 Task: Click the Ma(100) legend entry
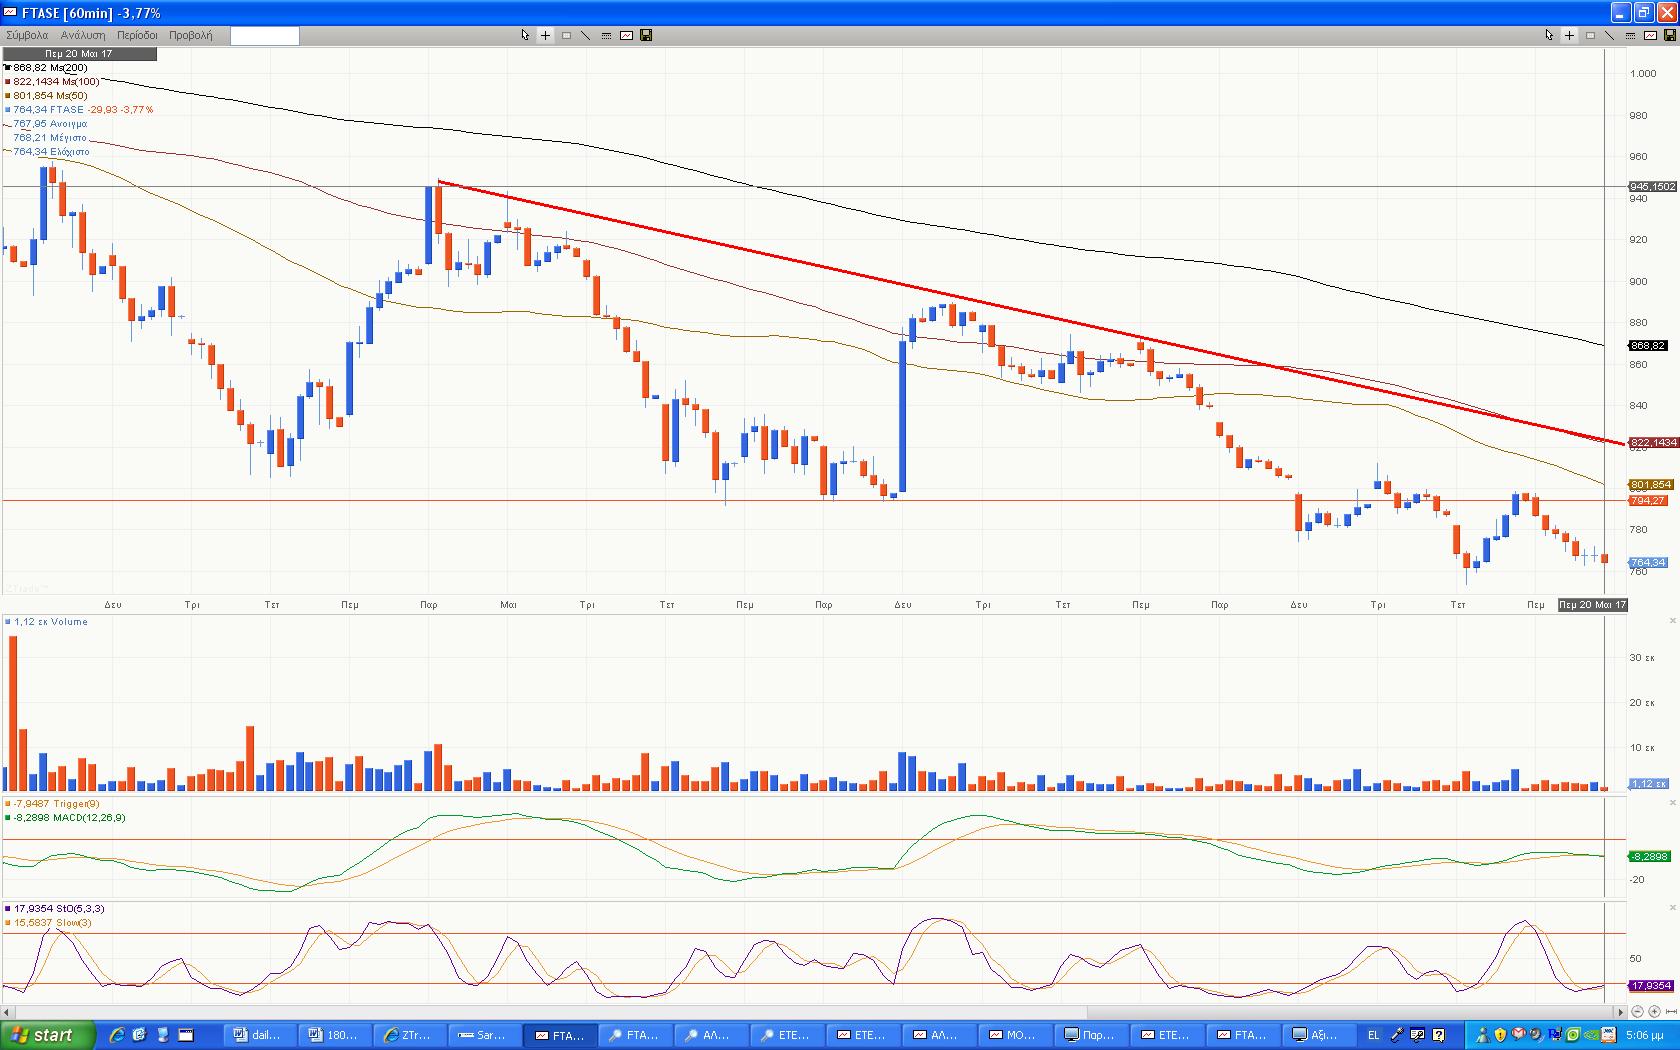(52, 82)
